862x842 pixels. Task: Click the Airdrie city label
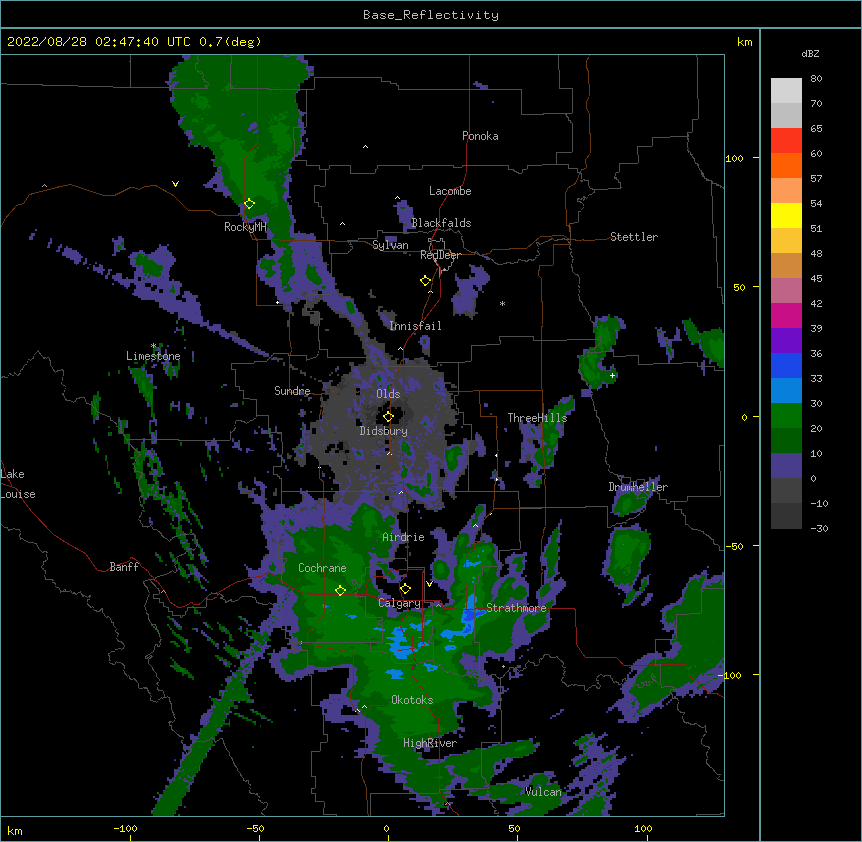(404, 537)
